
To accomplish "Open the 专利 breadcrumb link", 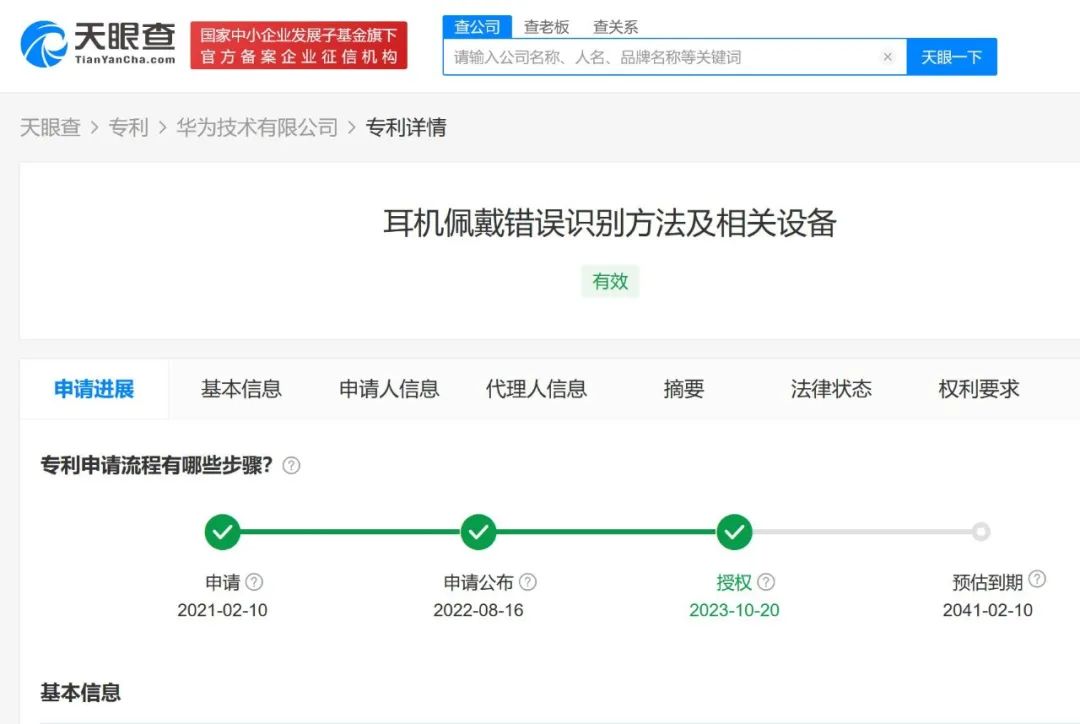I will point(128,127).
